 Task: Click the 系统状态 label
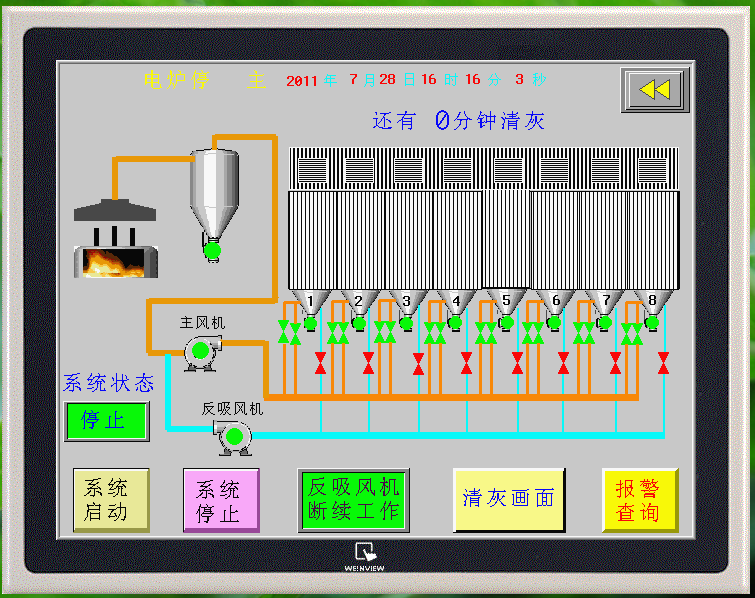pos(108,383)
